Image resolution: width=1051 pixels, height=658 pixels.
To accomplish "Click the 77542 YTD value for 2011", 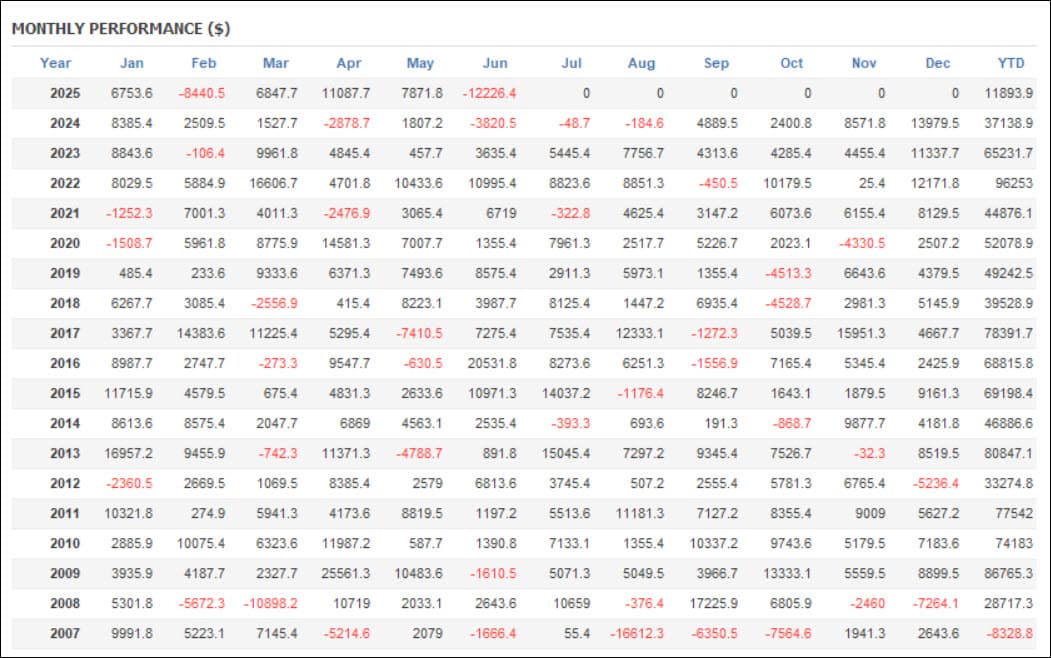I will (x=1013, y=513).
